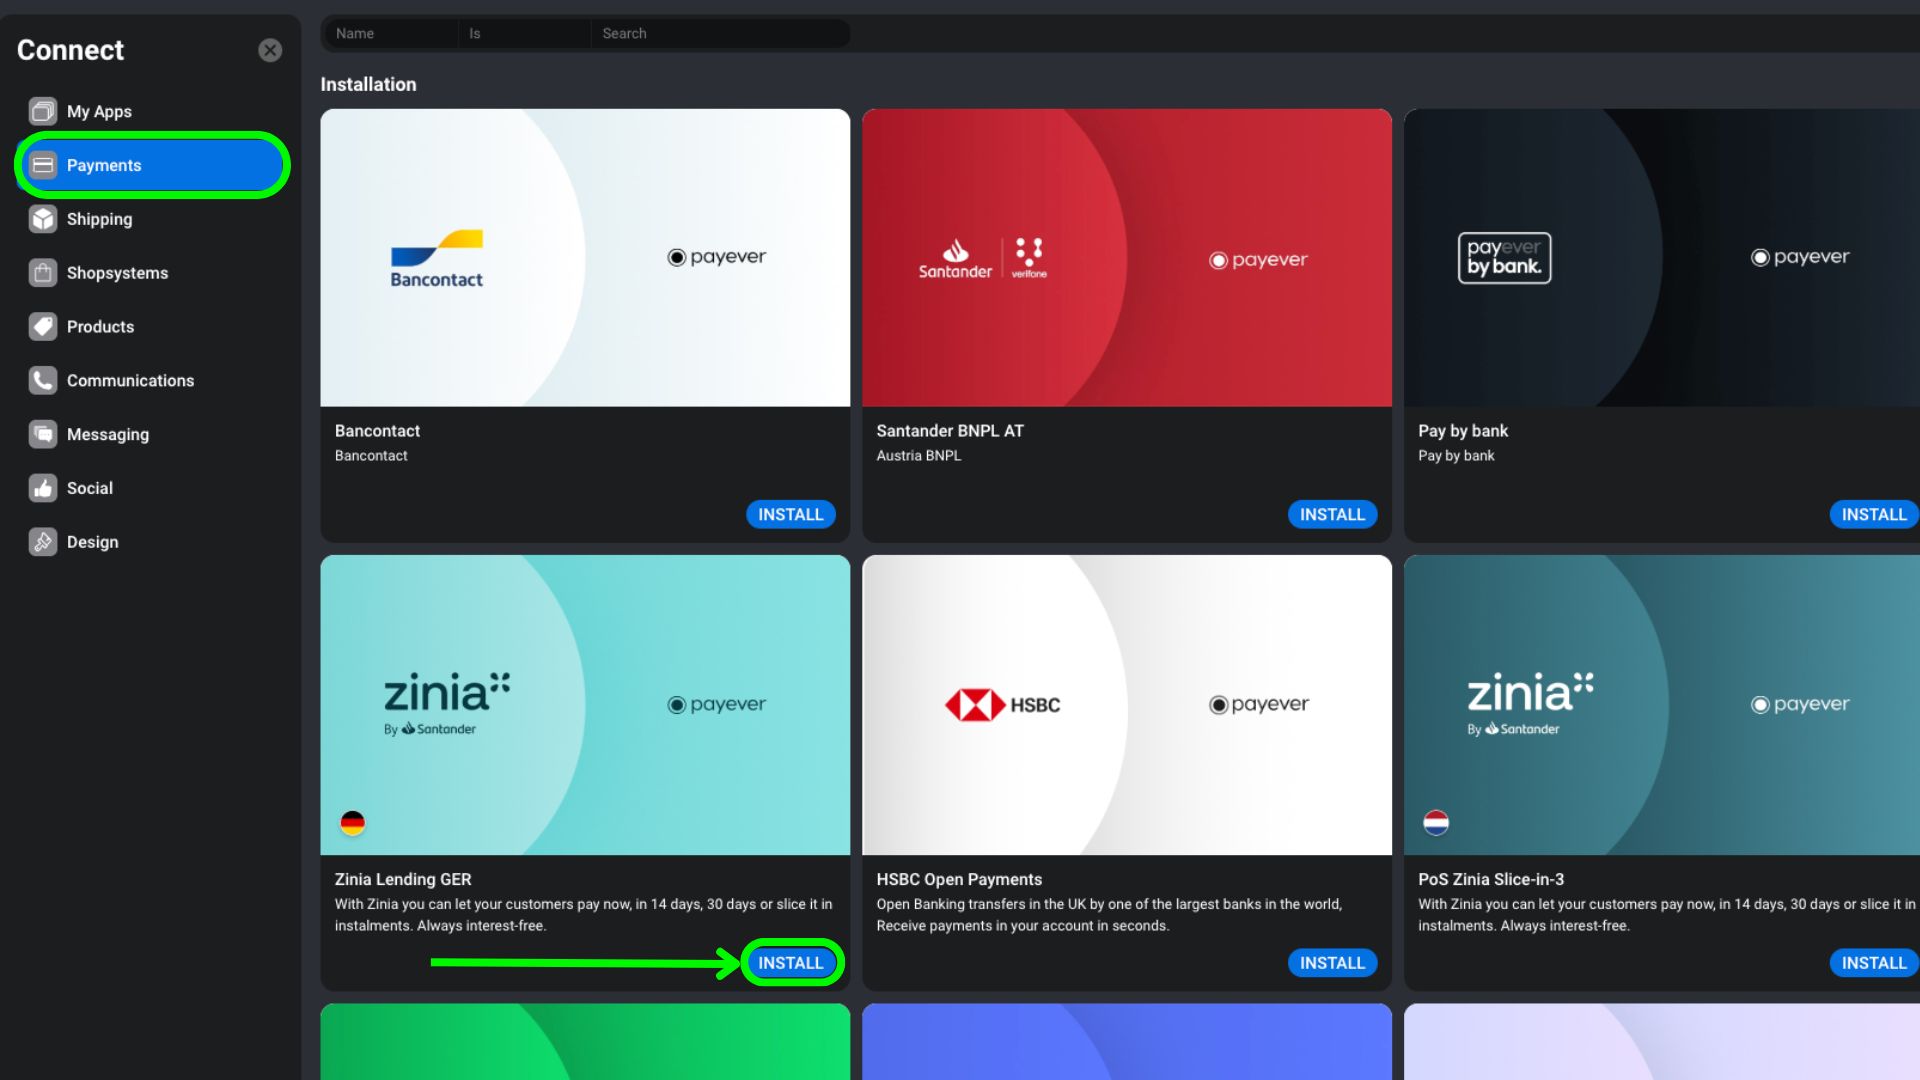1920x1080 pixels.
Task: Select Payments in the sidebar
Action: (152, 165)
